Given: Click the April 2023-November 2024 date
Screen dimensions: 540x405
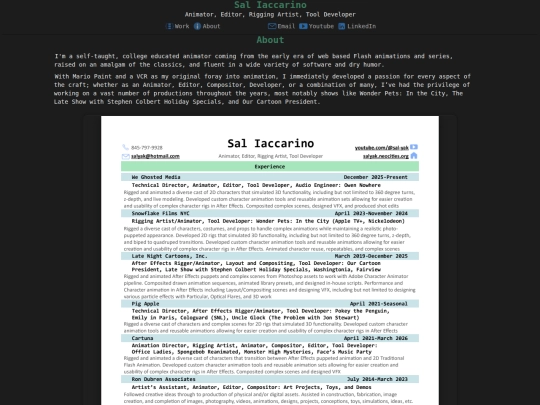Looking at the screenshot, I should pyautogui.click(x=371, y=214).
